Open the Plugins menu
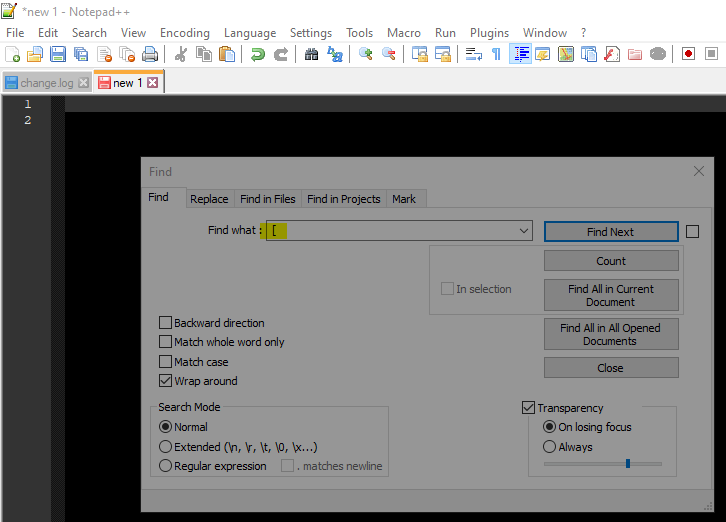Viewport: 726px width, 522px height. [489, 33]
